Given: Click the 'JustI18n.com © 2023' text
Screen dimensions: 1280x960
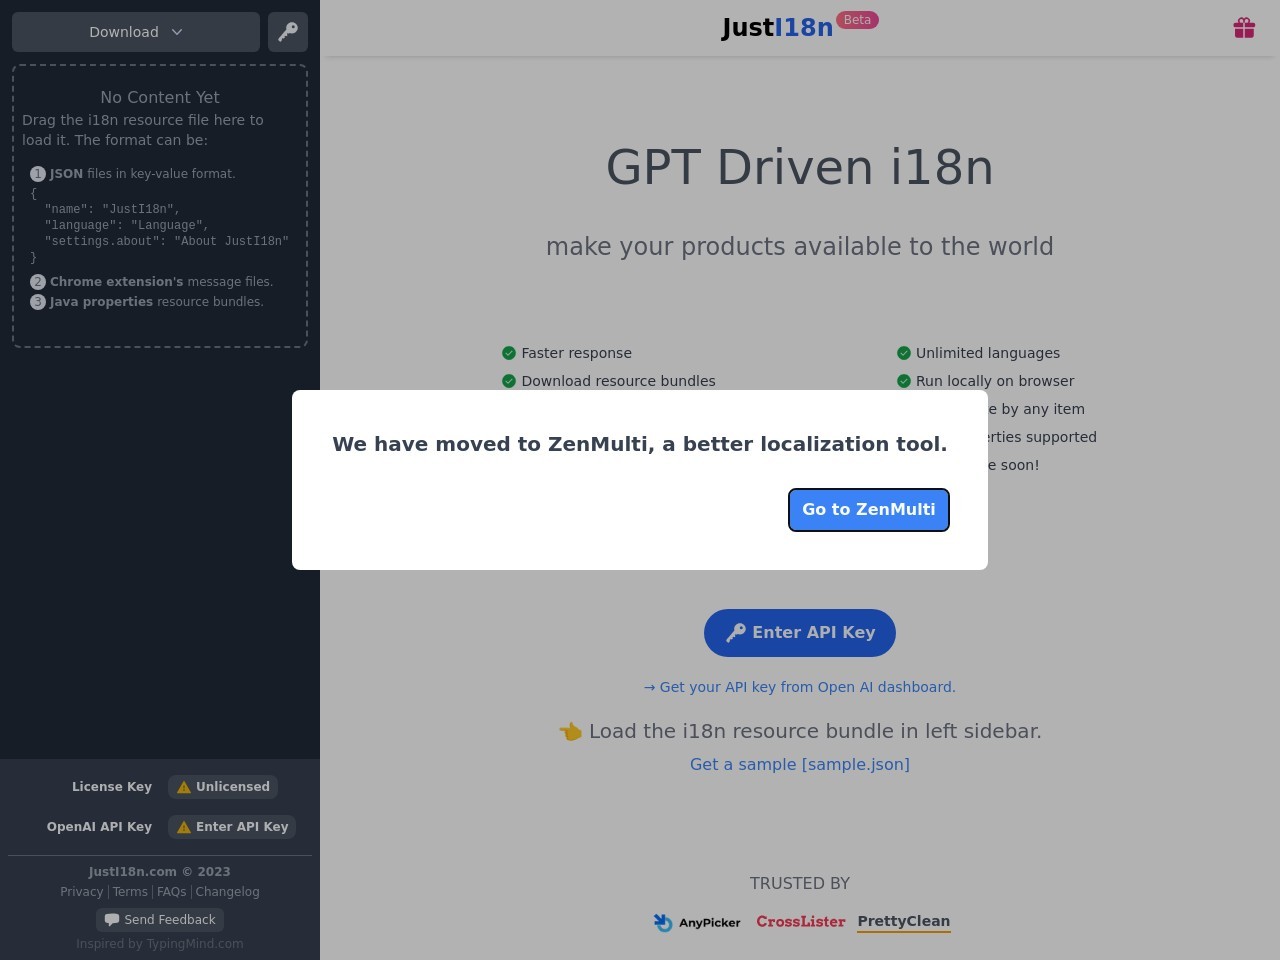Looking at the screenshot, I should [x=160, y=872].
